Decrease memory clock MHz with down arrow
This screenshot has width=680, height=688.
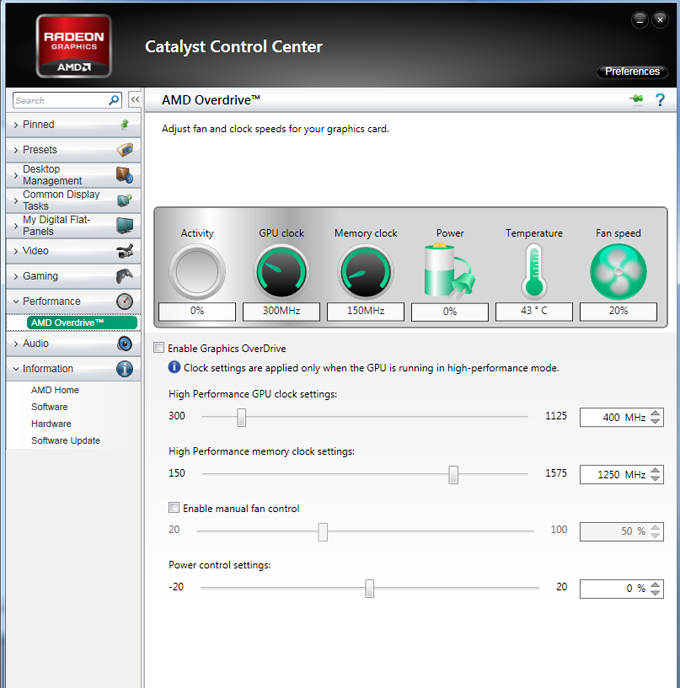pyautogui.click(x=655, y=479)
